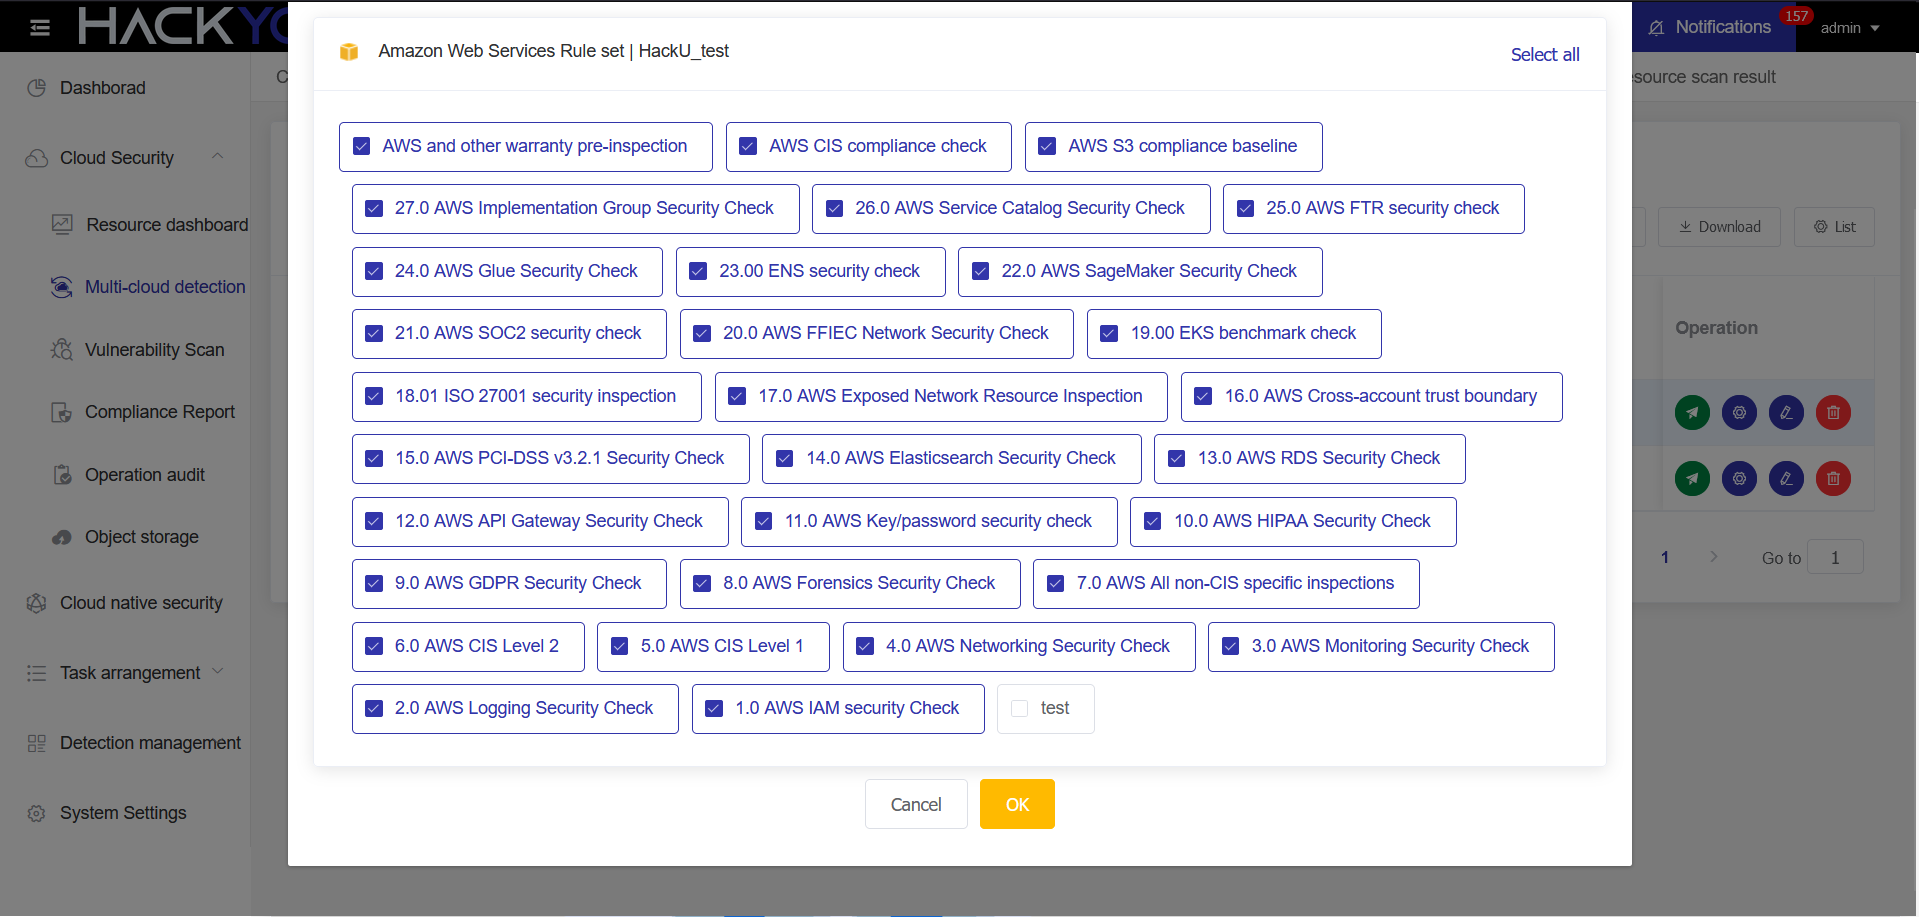Uncheck 19.00 EKS benchmark check

tap(1109, 333)
